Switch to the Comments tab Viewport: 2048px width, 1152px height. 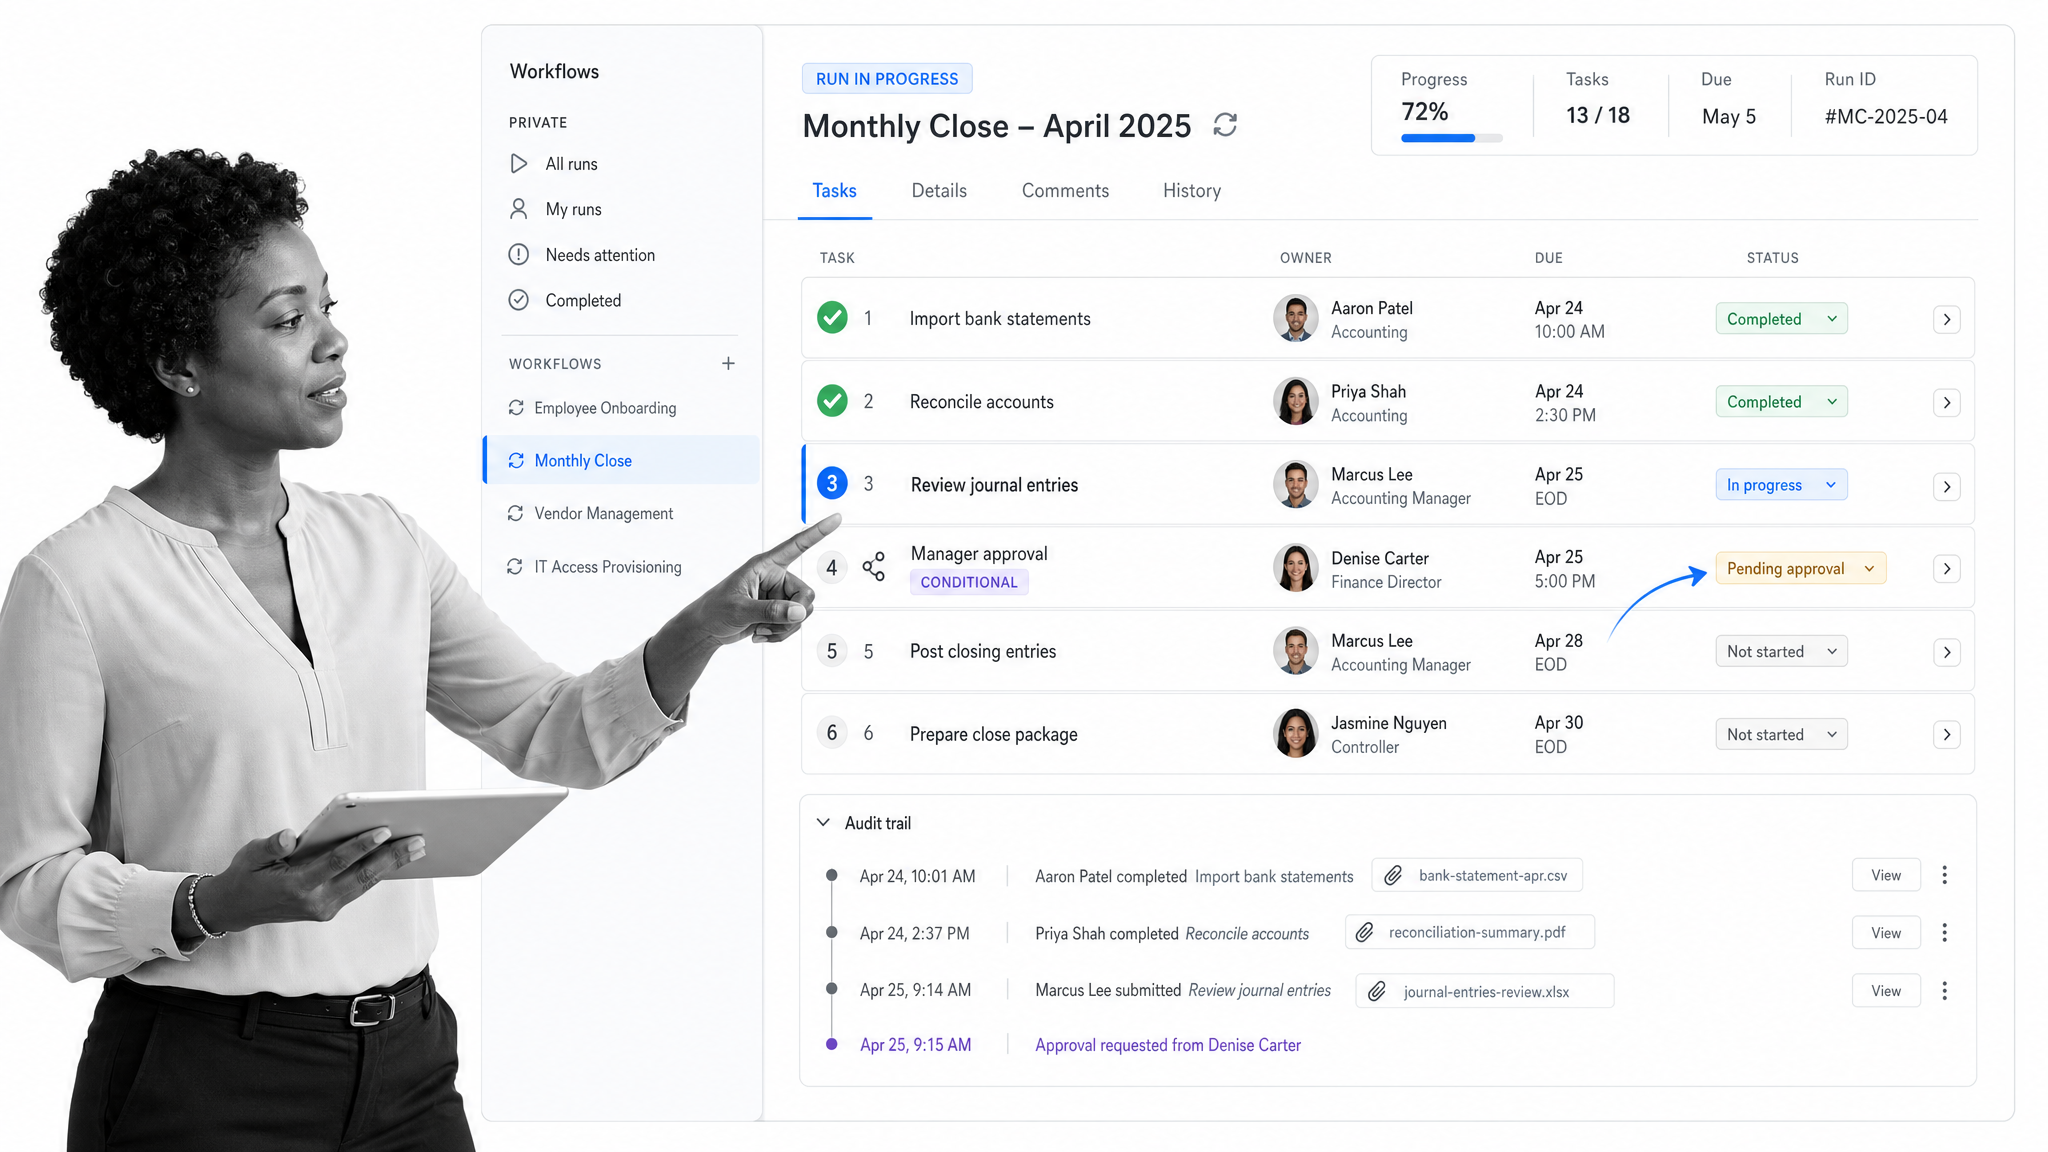coord(1065,190)
